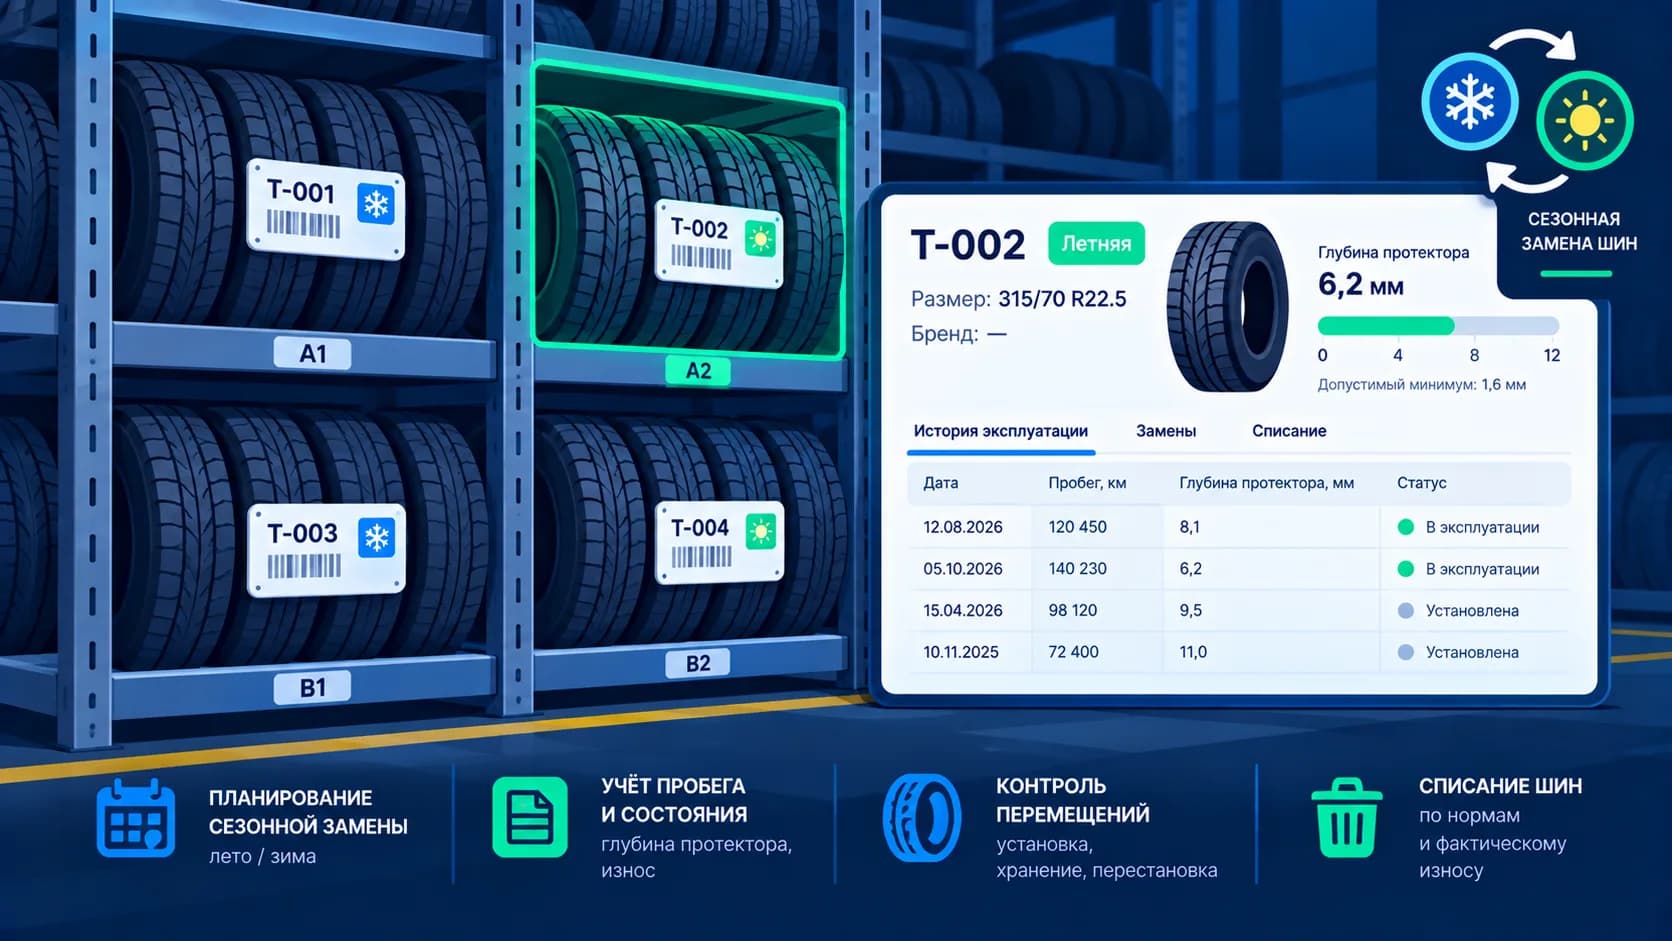Click Допустимый минимум: 1,6 мм text
The image size is (1672, 941).
1421,385
